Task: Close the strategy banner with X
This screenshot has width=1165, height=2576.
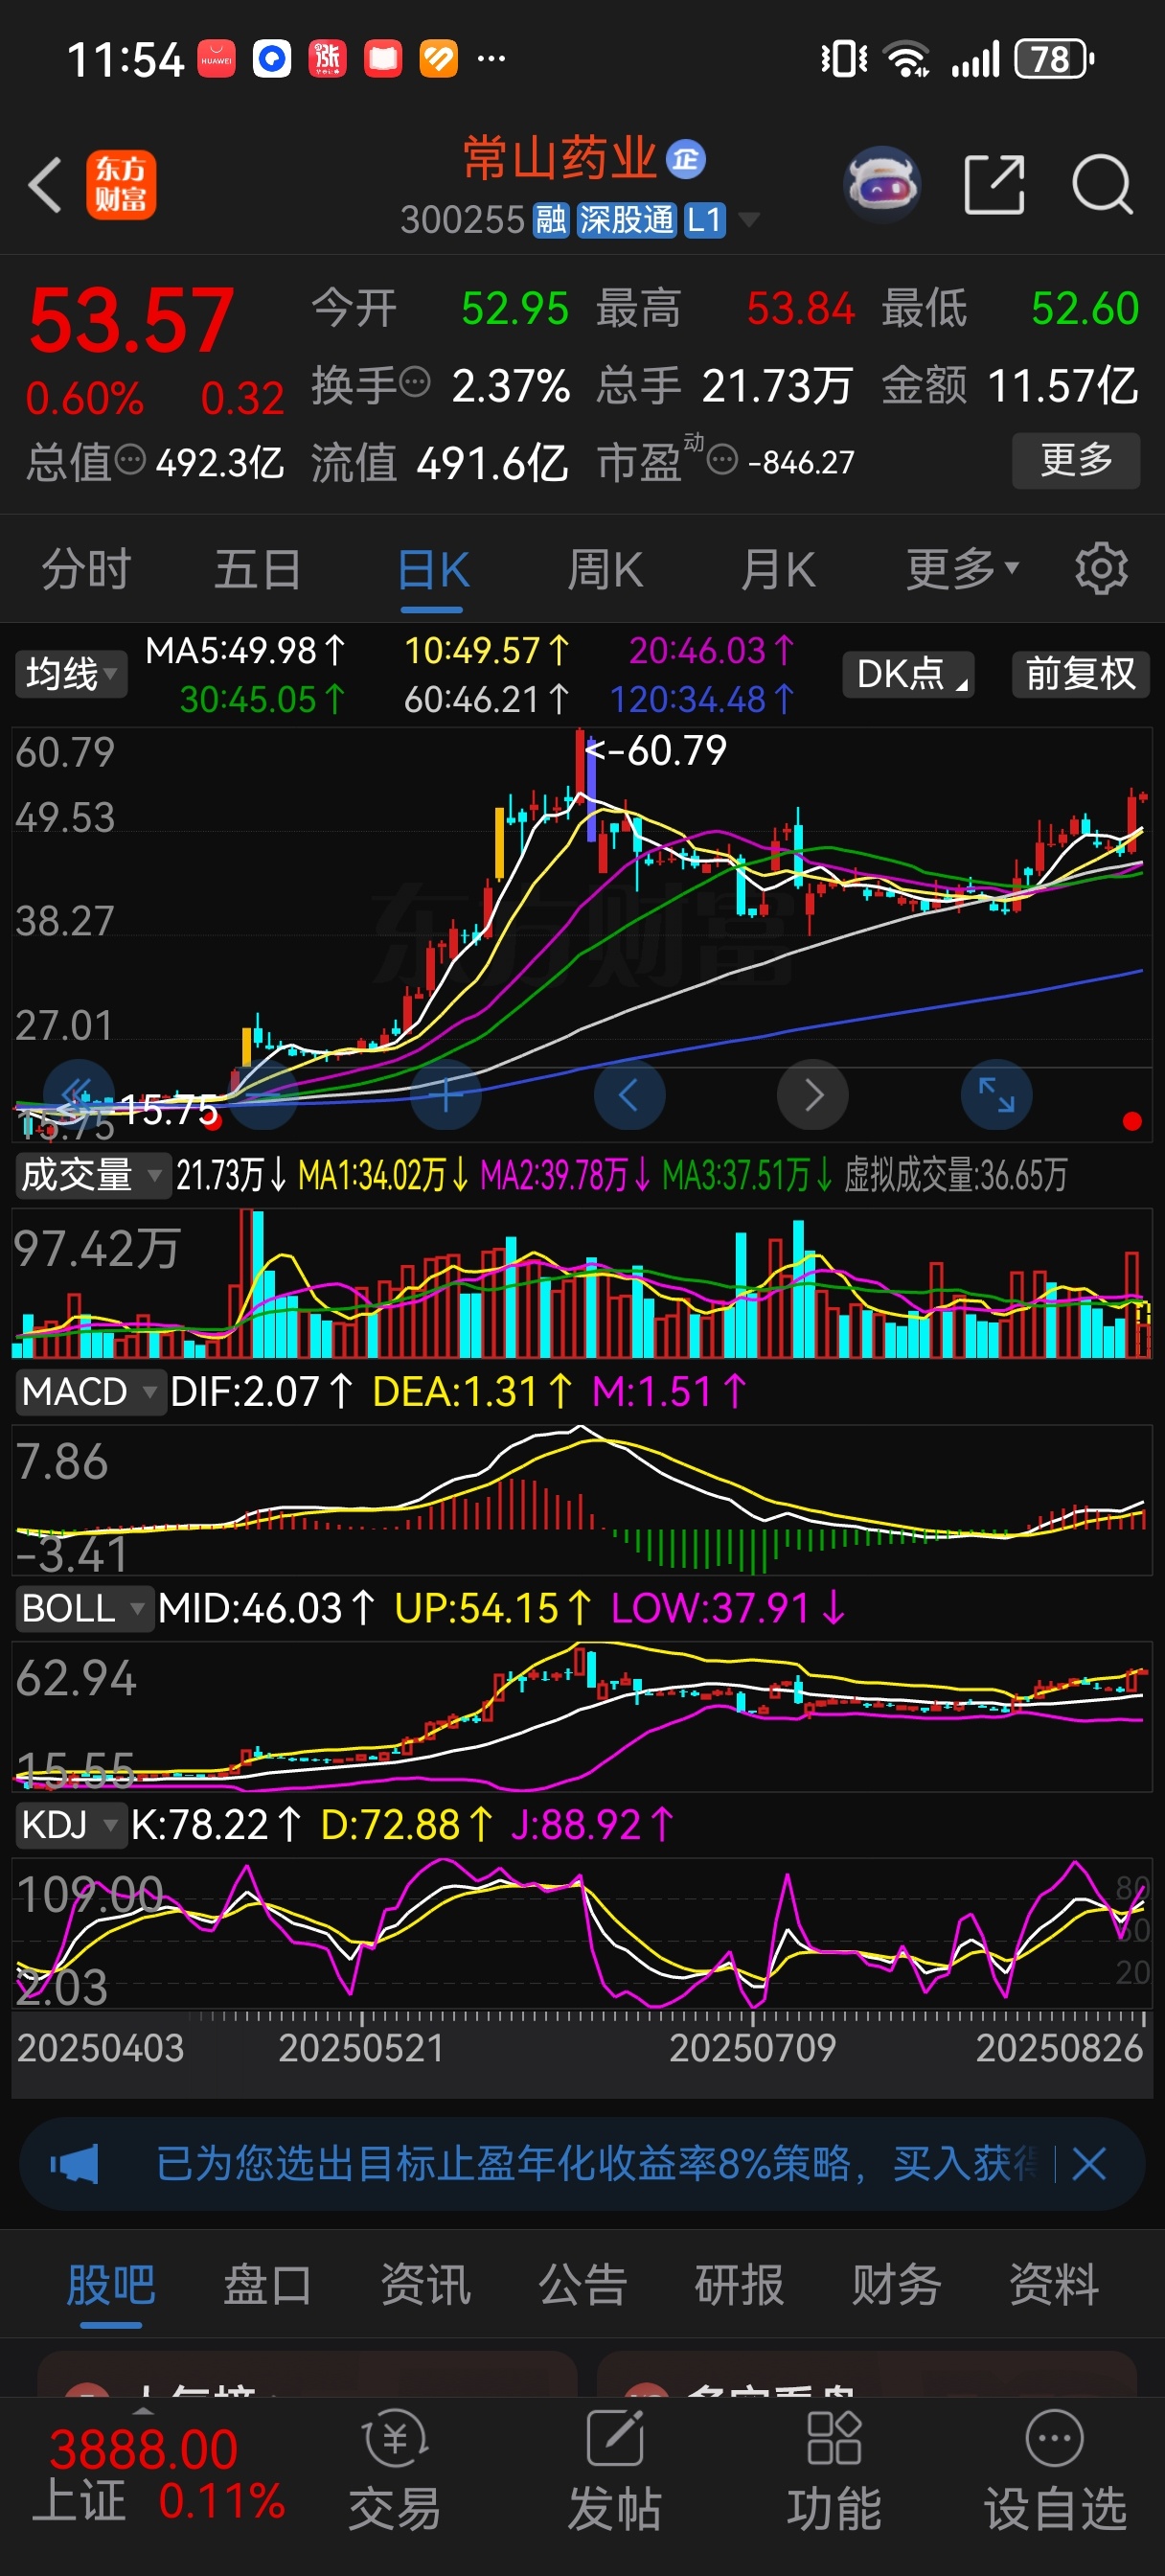Action: click(x=1088, y=2165)
